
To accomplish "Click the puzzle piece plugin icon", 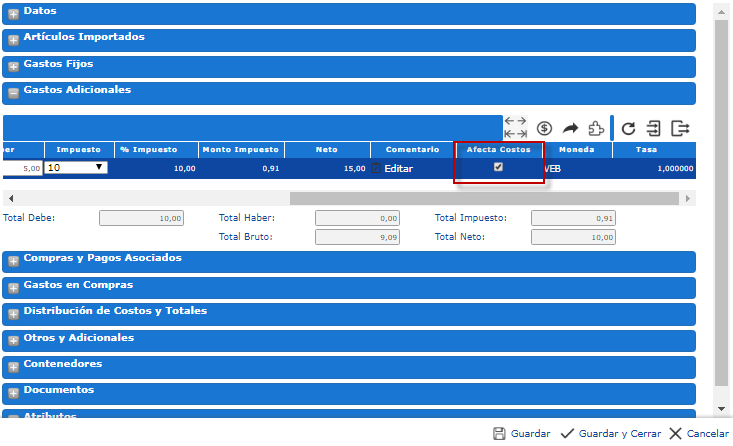I will tap(596, 128).
